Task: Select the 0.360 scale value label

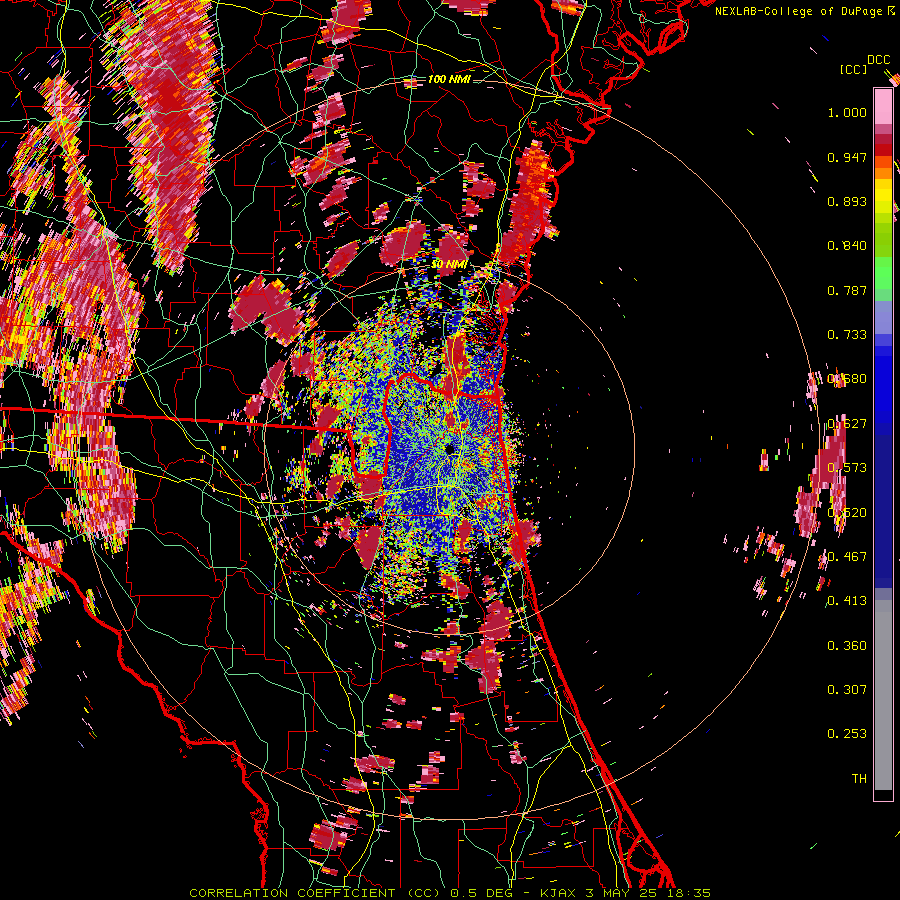Action: pos(847,646)
